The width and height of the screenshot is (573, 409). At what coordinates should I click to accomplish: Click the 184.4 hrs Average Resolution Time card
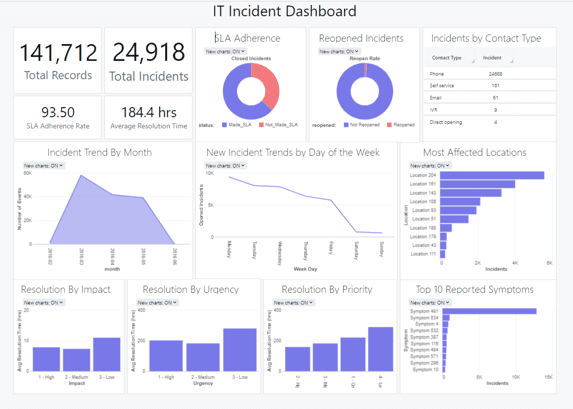pyautogui.click(x=148, y=117)
